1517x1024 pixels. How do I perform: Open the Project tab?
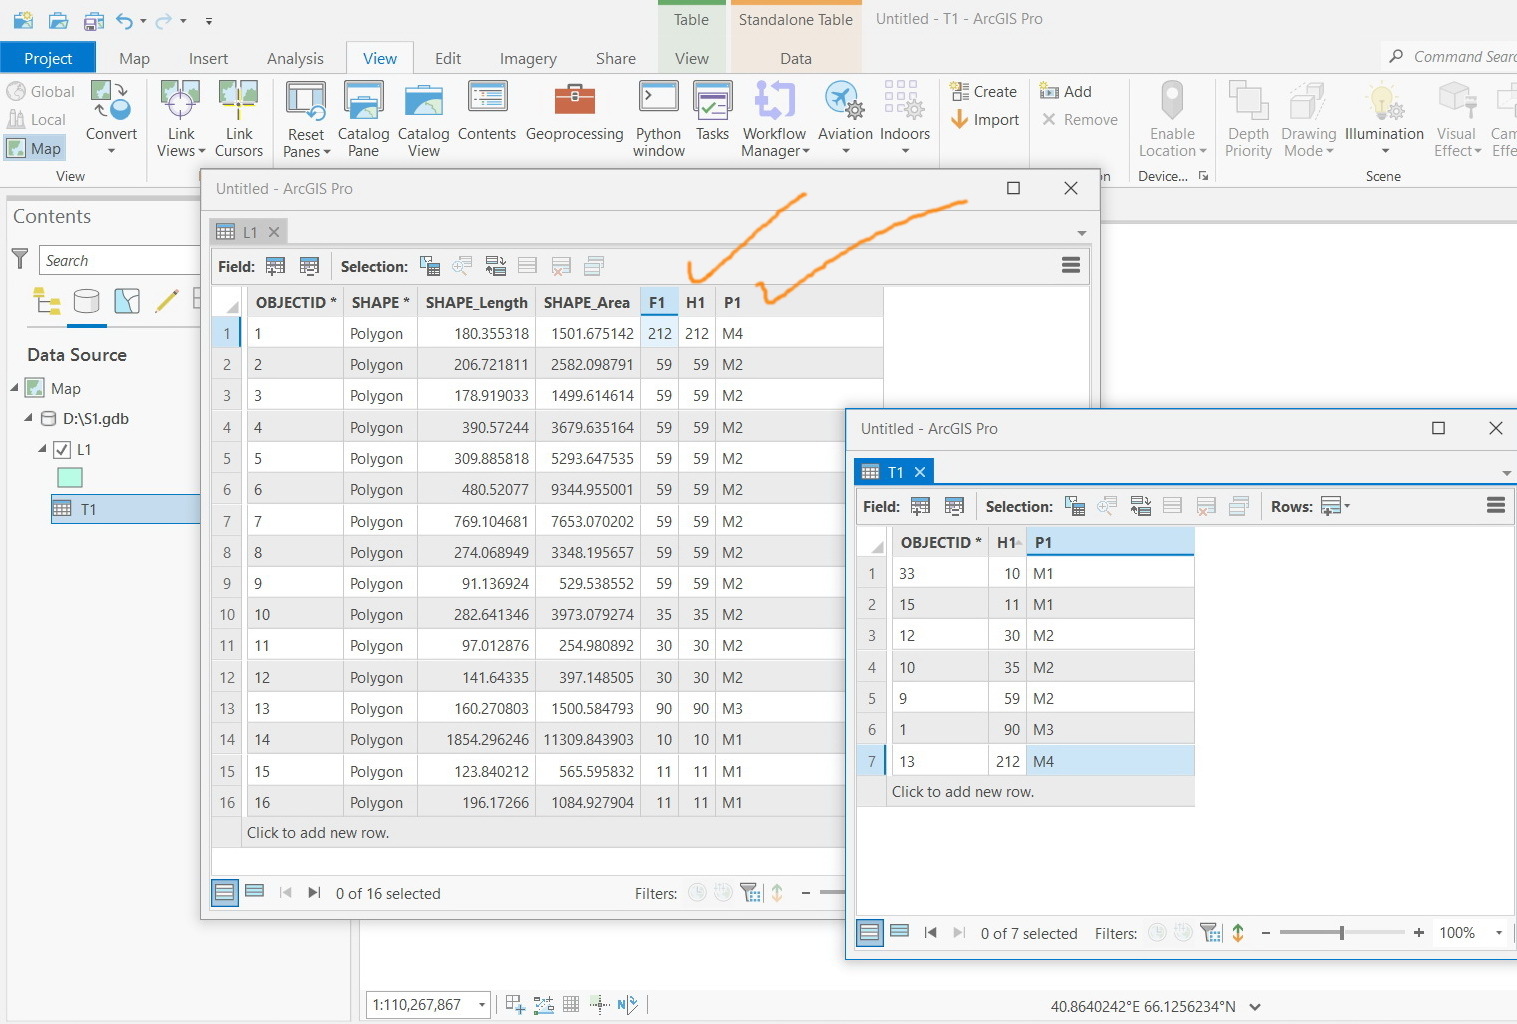tap(48, 58)
